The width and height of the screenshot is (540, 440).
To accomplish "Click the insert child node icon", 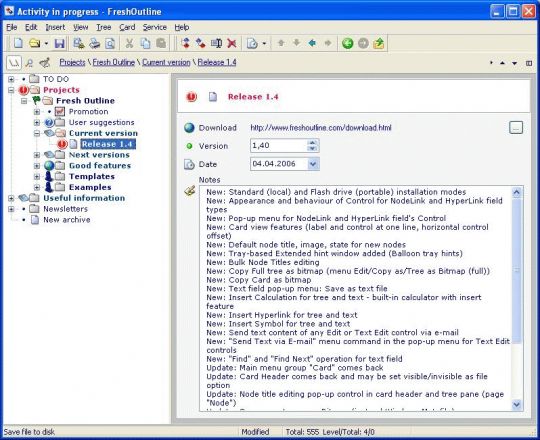I will pyautogui.click(x=200, y=43).
